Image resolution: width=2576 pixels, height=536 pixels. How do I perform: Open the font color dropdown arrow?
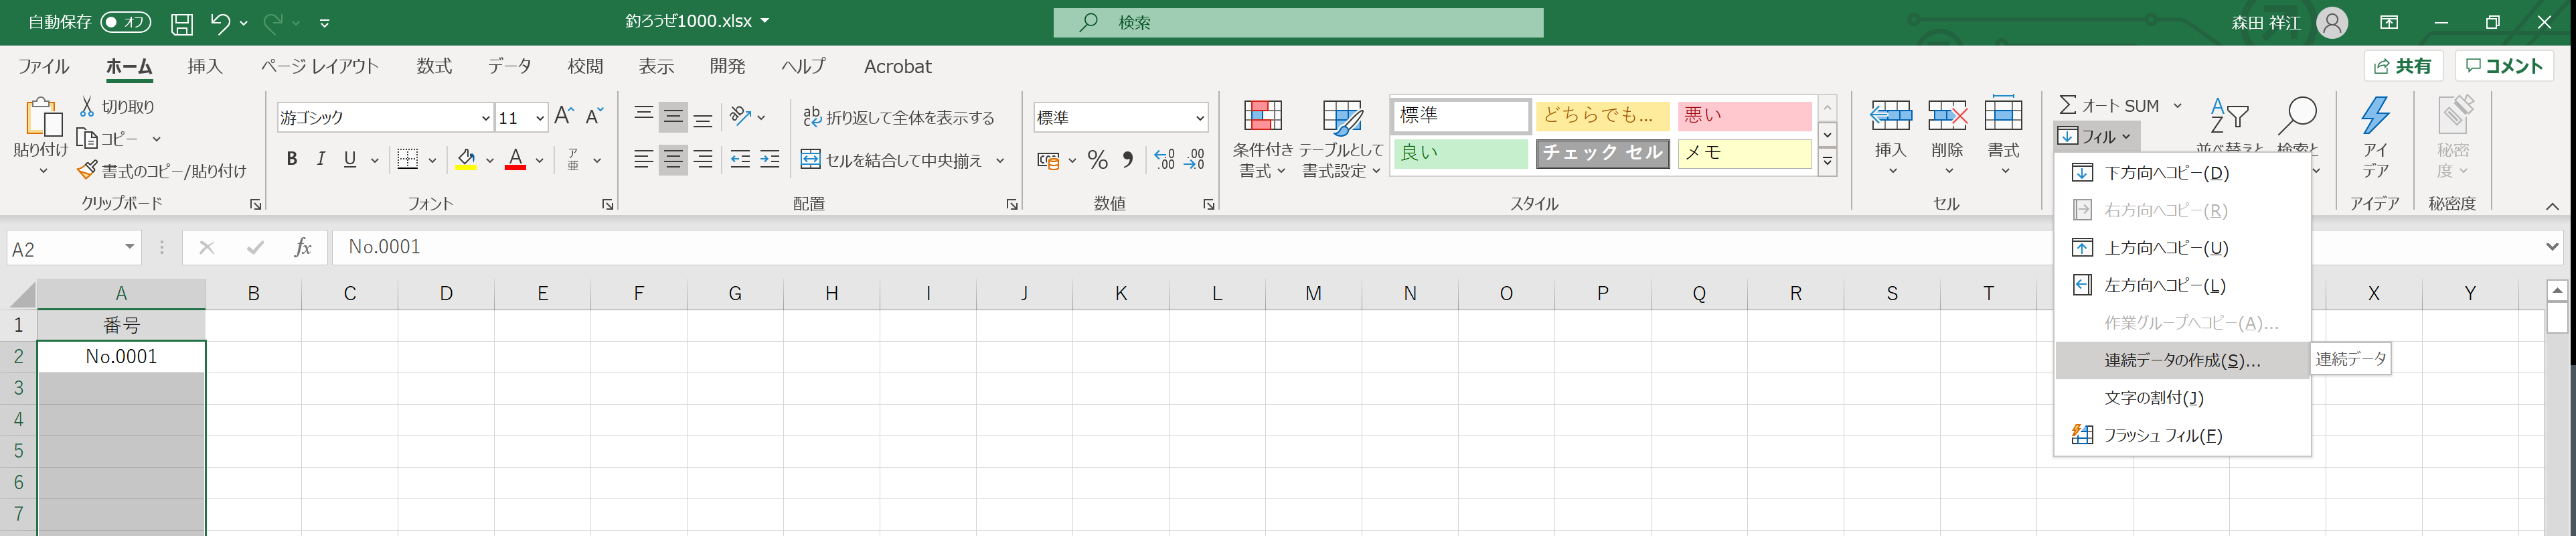coord(539,160)
